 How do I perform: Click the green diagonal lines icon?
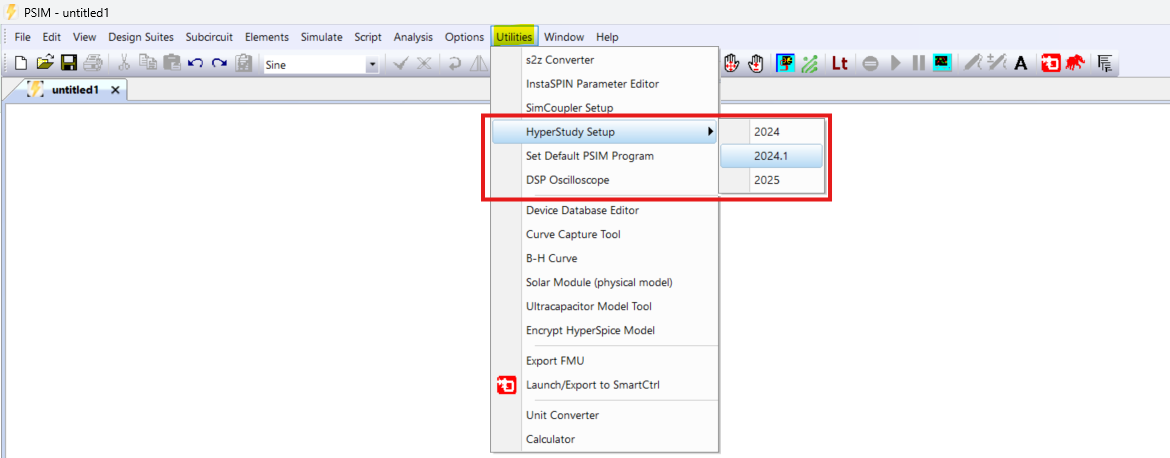pos(810,64)
